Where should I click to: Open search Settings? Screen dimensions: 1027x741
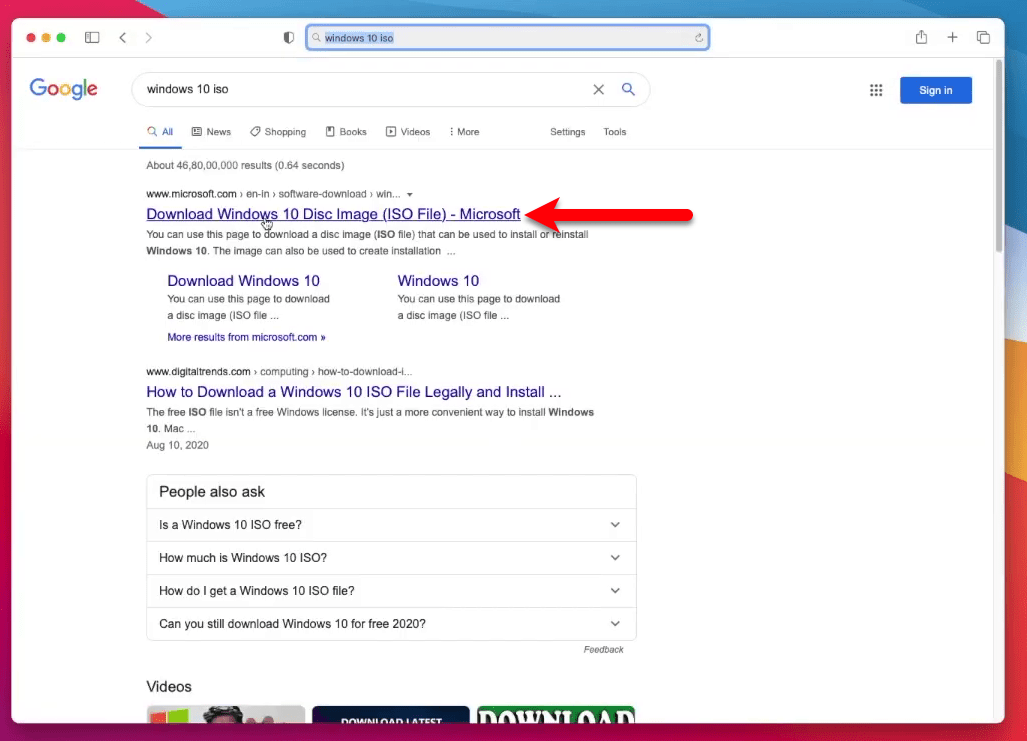tap(567, 132)
